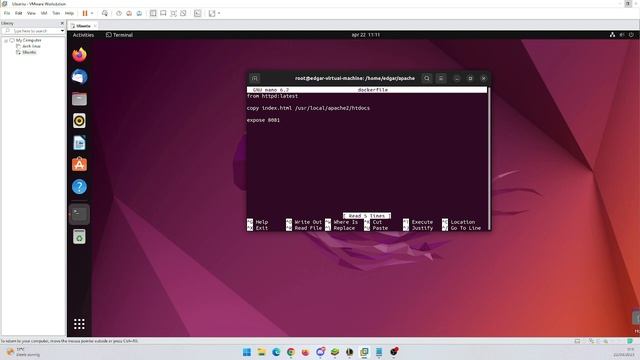Open Microsoft Edge from the Windows taskbar

pos(276,352)
